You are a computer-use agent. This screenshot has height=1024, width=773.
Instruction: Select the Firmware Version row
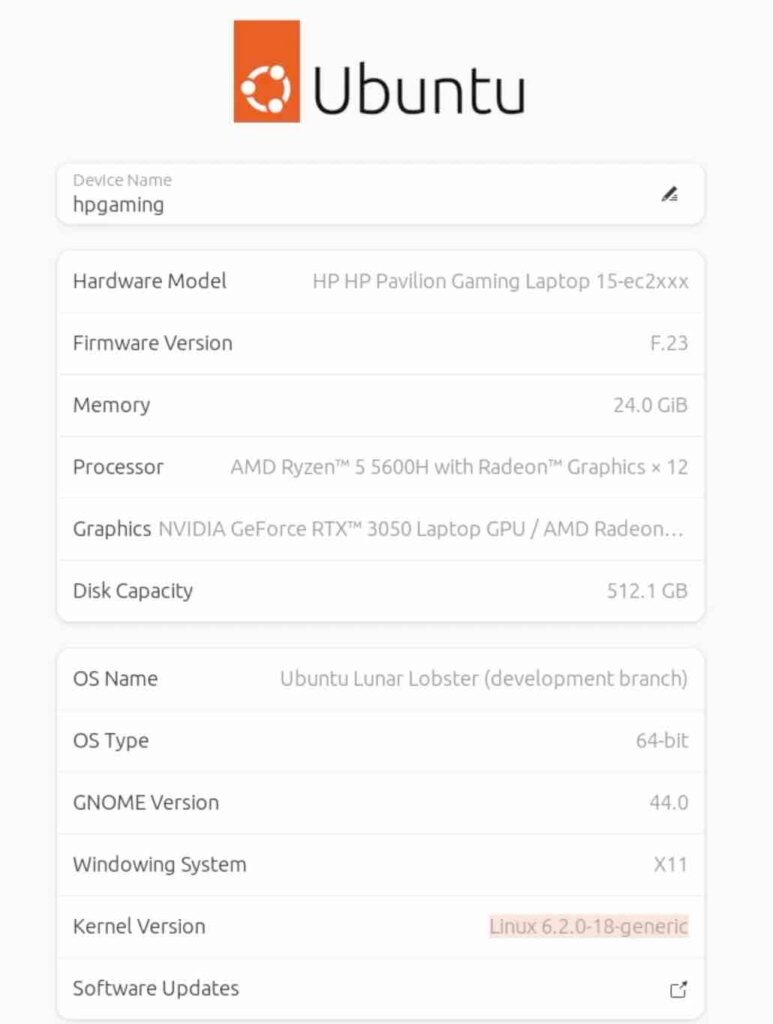point(381,344)
